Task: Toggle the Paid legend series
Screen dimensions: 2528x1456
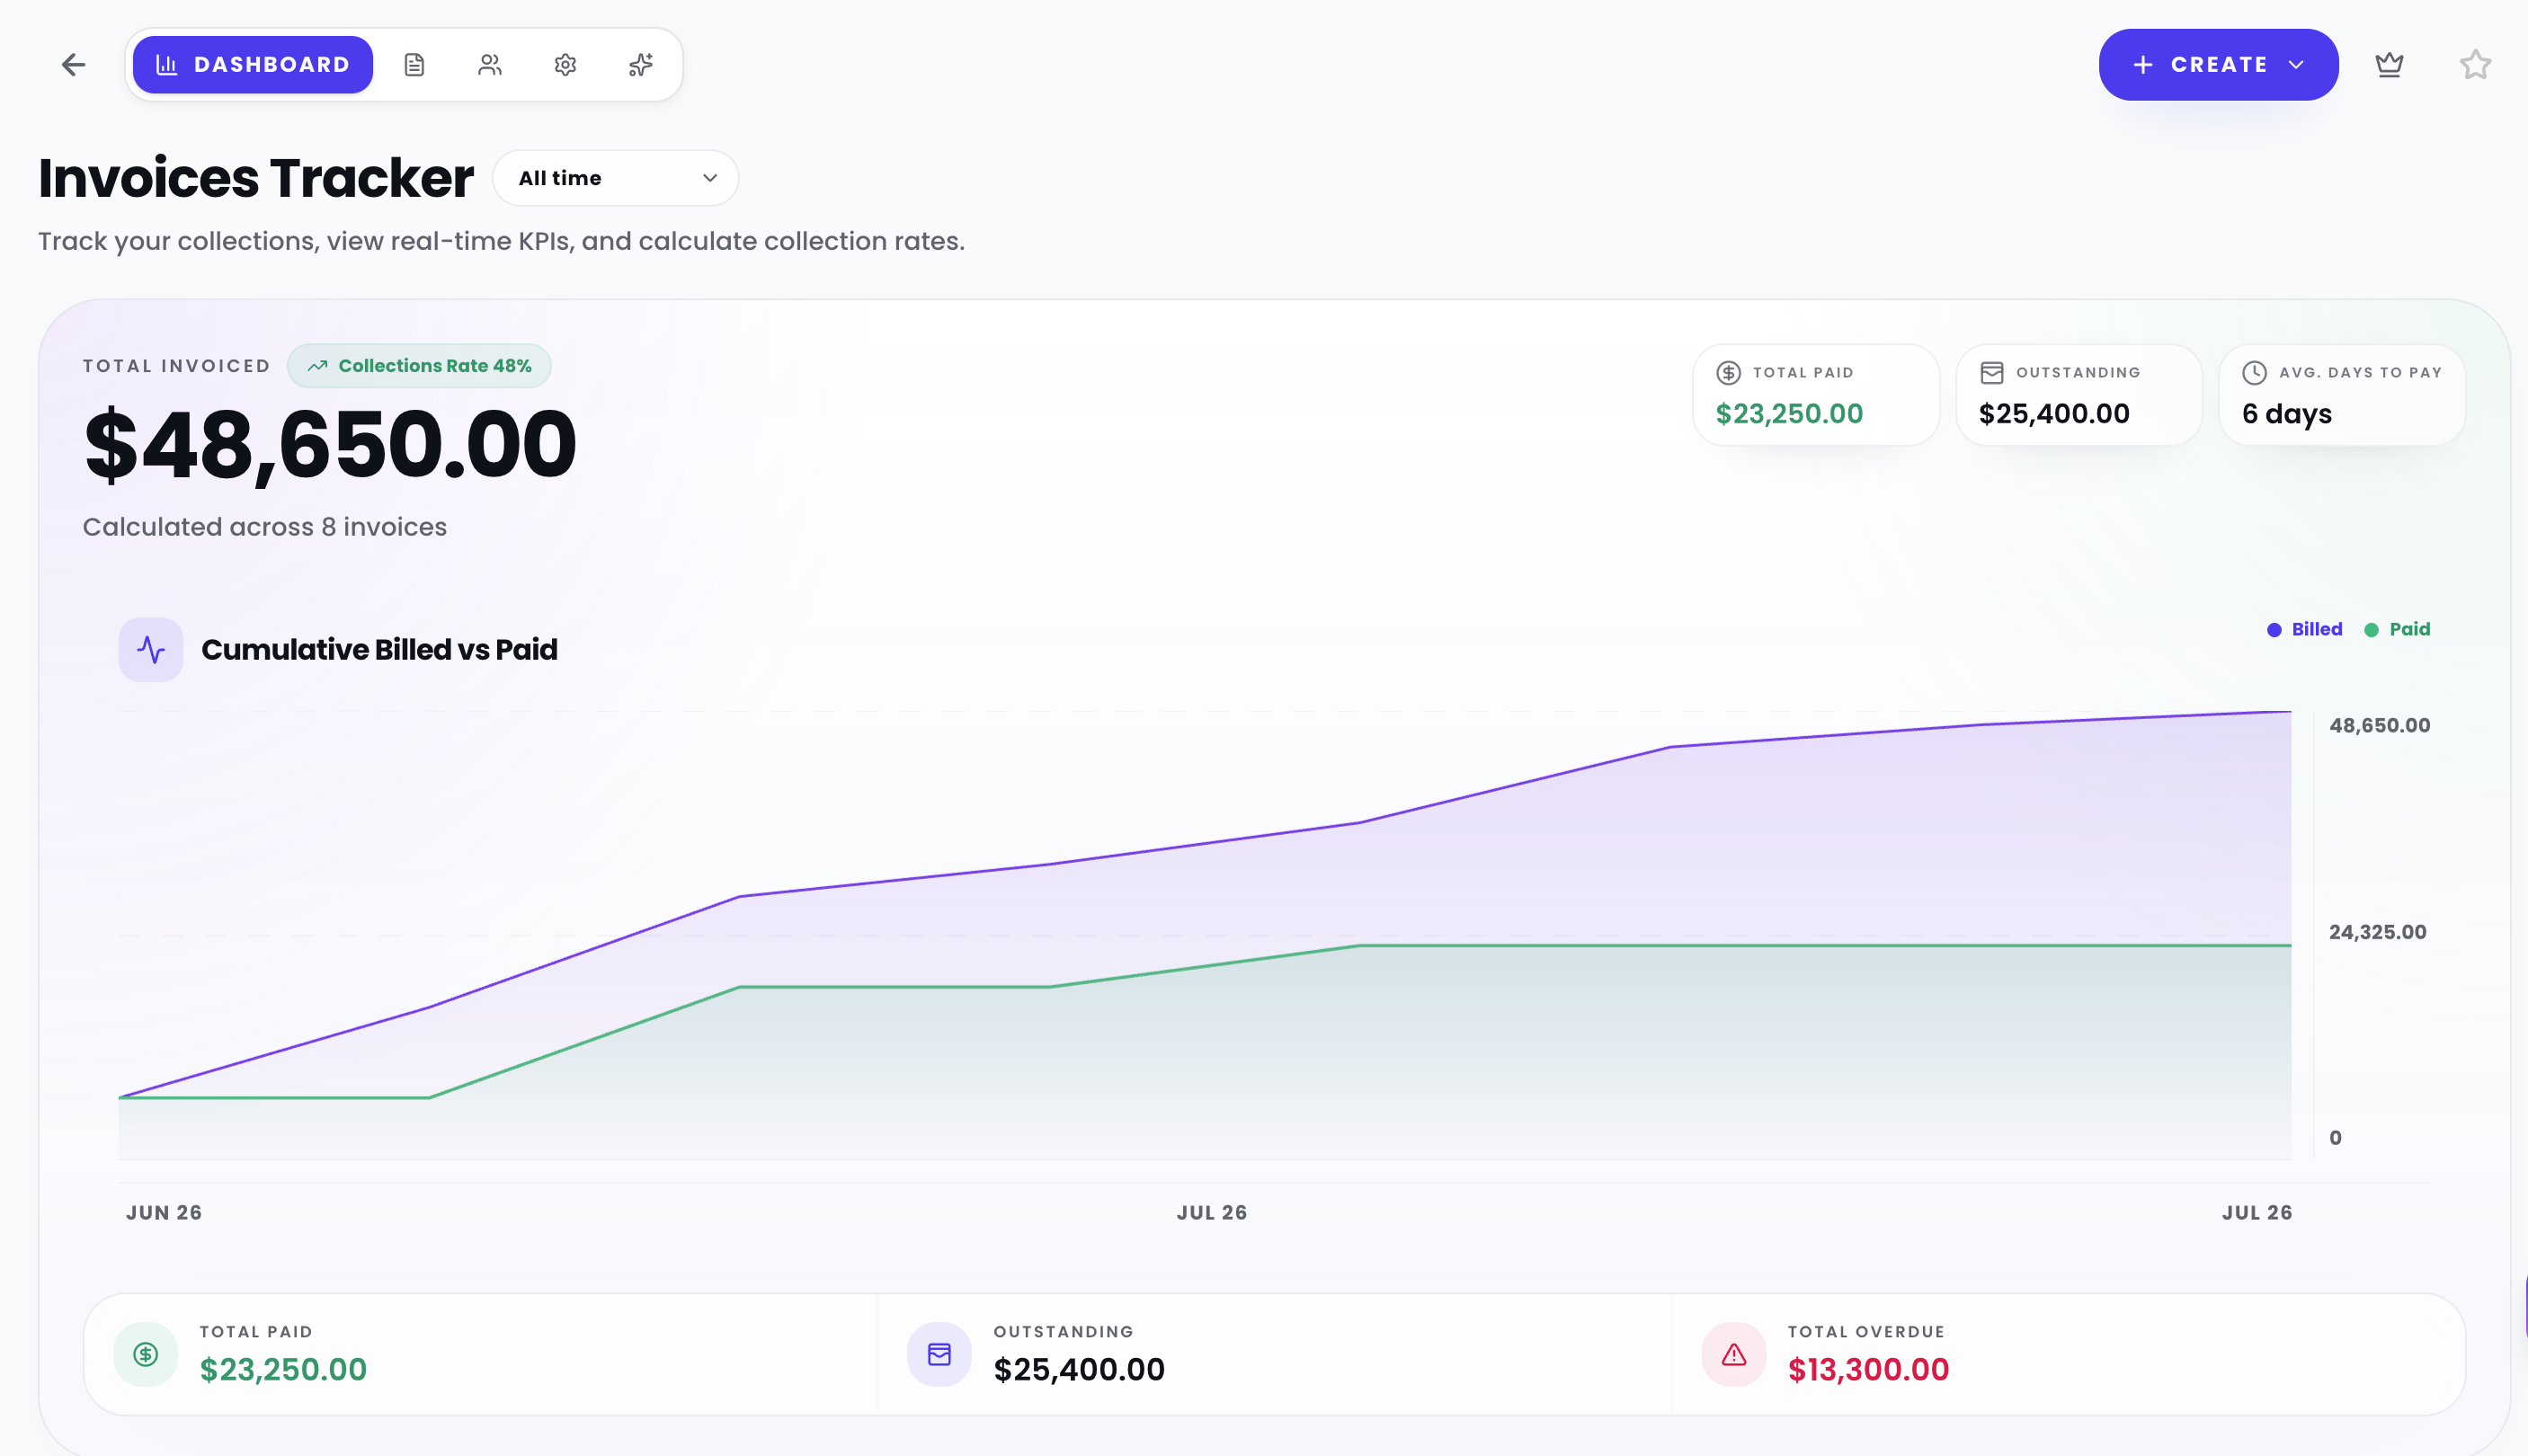Action: pyautogui.click(x=2397, y=629)
